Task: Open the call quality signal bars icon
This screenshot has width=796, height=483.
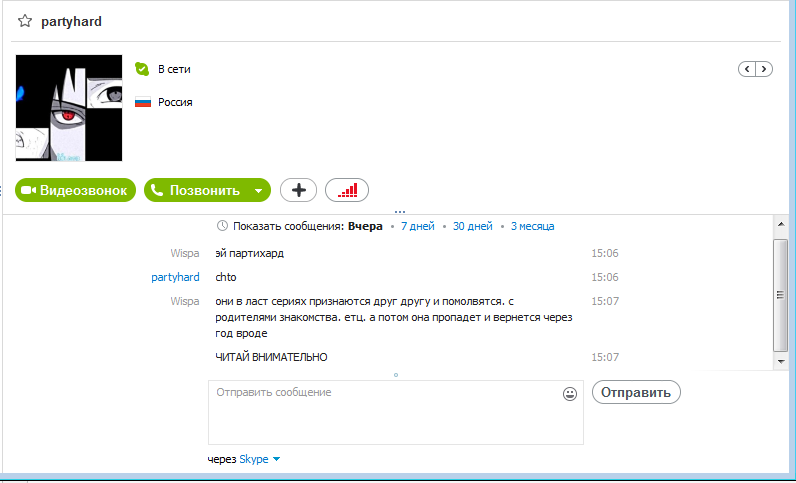Action: click(347, 190)
